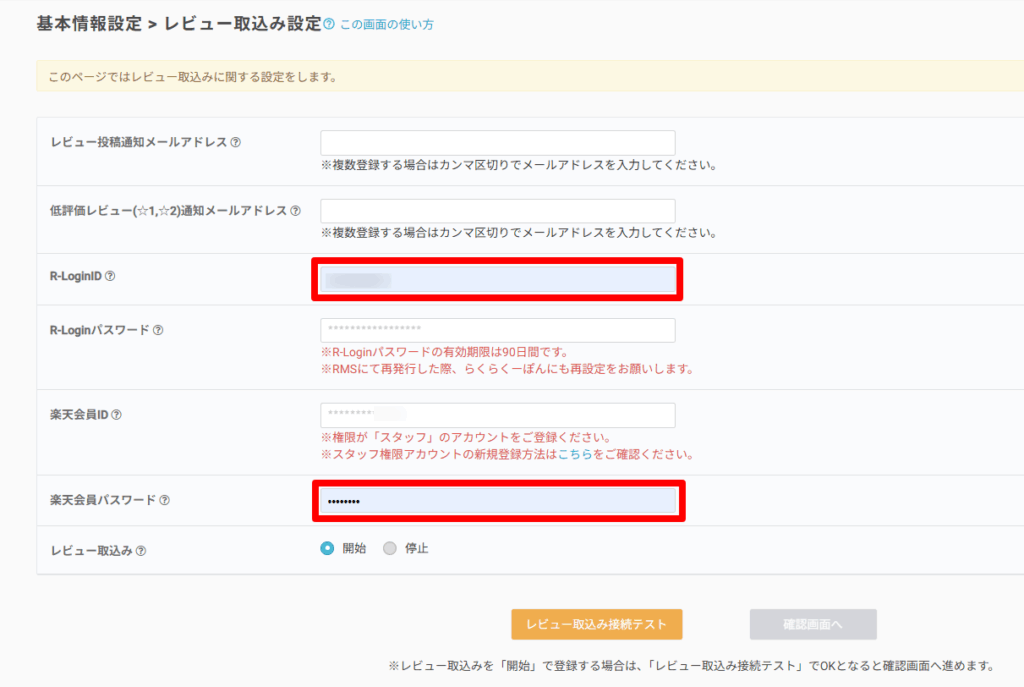Focus the レビュー投稿通知メールアドレス input field
The image size is (1024, 687).
click(497, 143)
